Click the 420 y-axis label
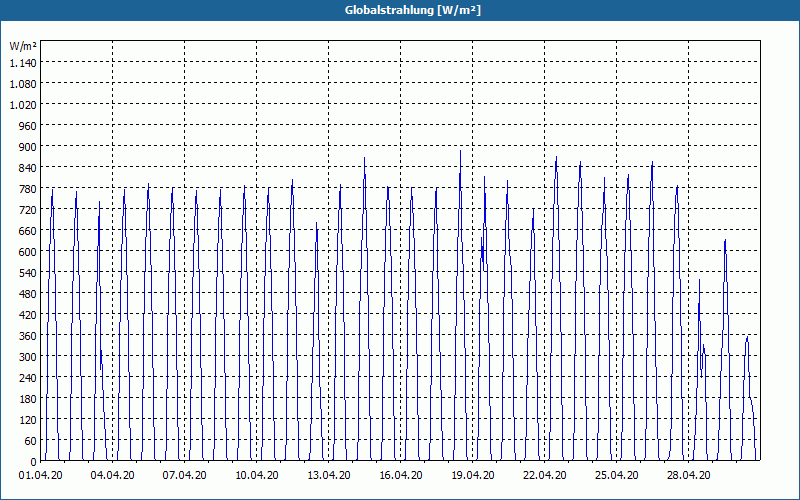800x500 pixels. coord(28,315)
